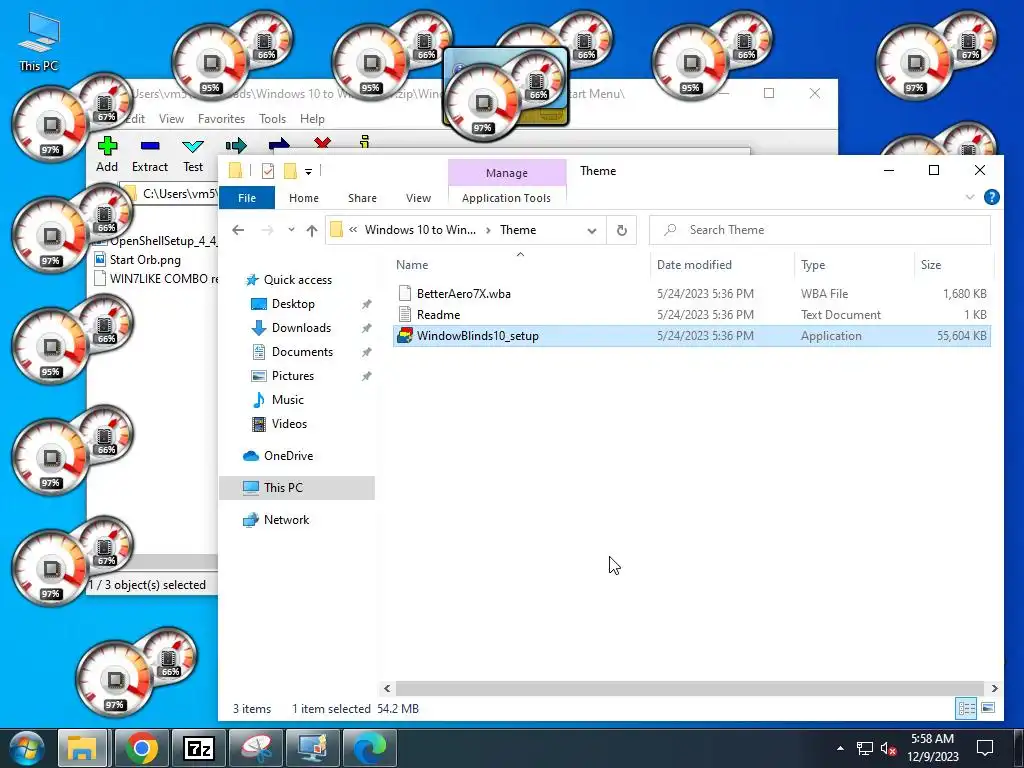The height and width of the screenshot is (768, 1024).
Task: Select Start Orb.png in 7-Zip file list
Action: tap(145, 260)
